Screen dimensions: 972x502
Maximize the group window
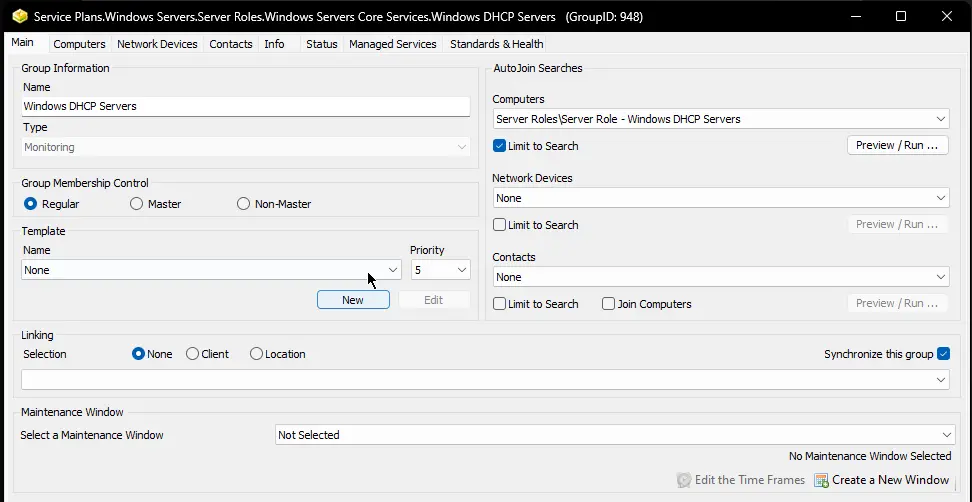point(901,16)
